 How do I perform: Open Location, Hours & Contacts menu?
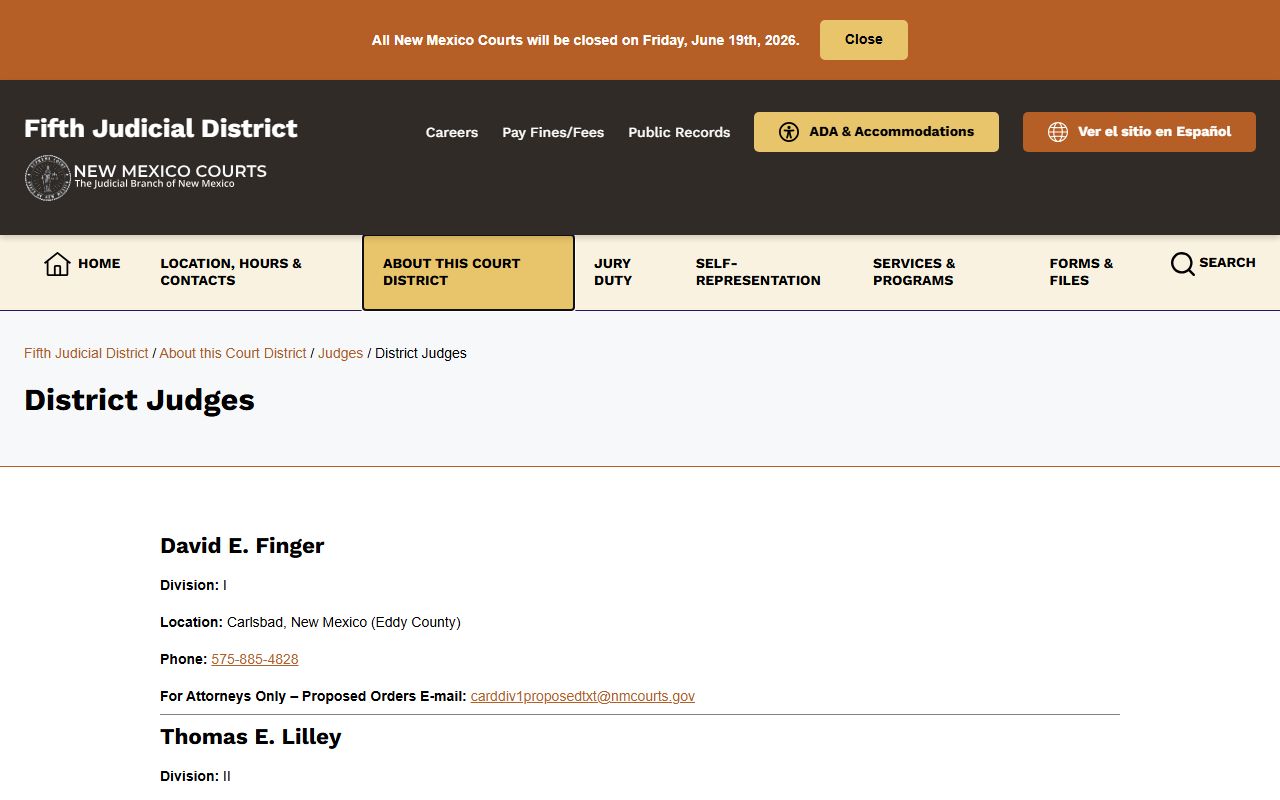coord(231,272)
